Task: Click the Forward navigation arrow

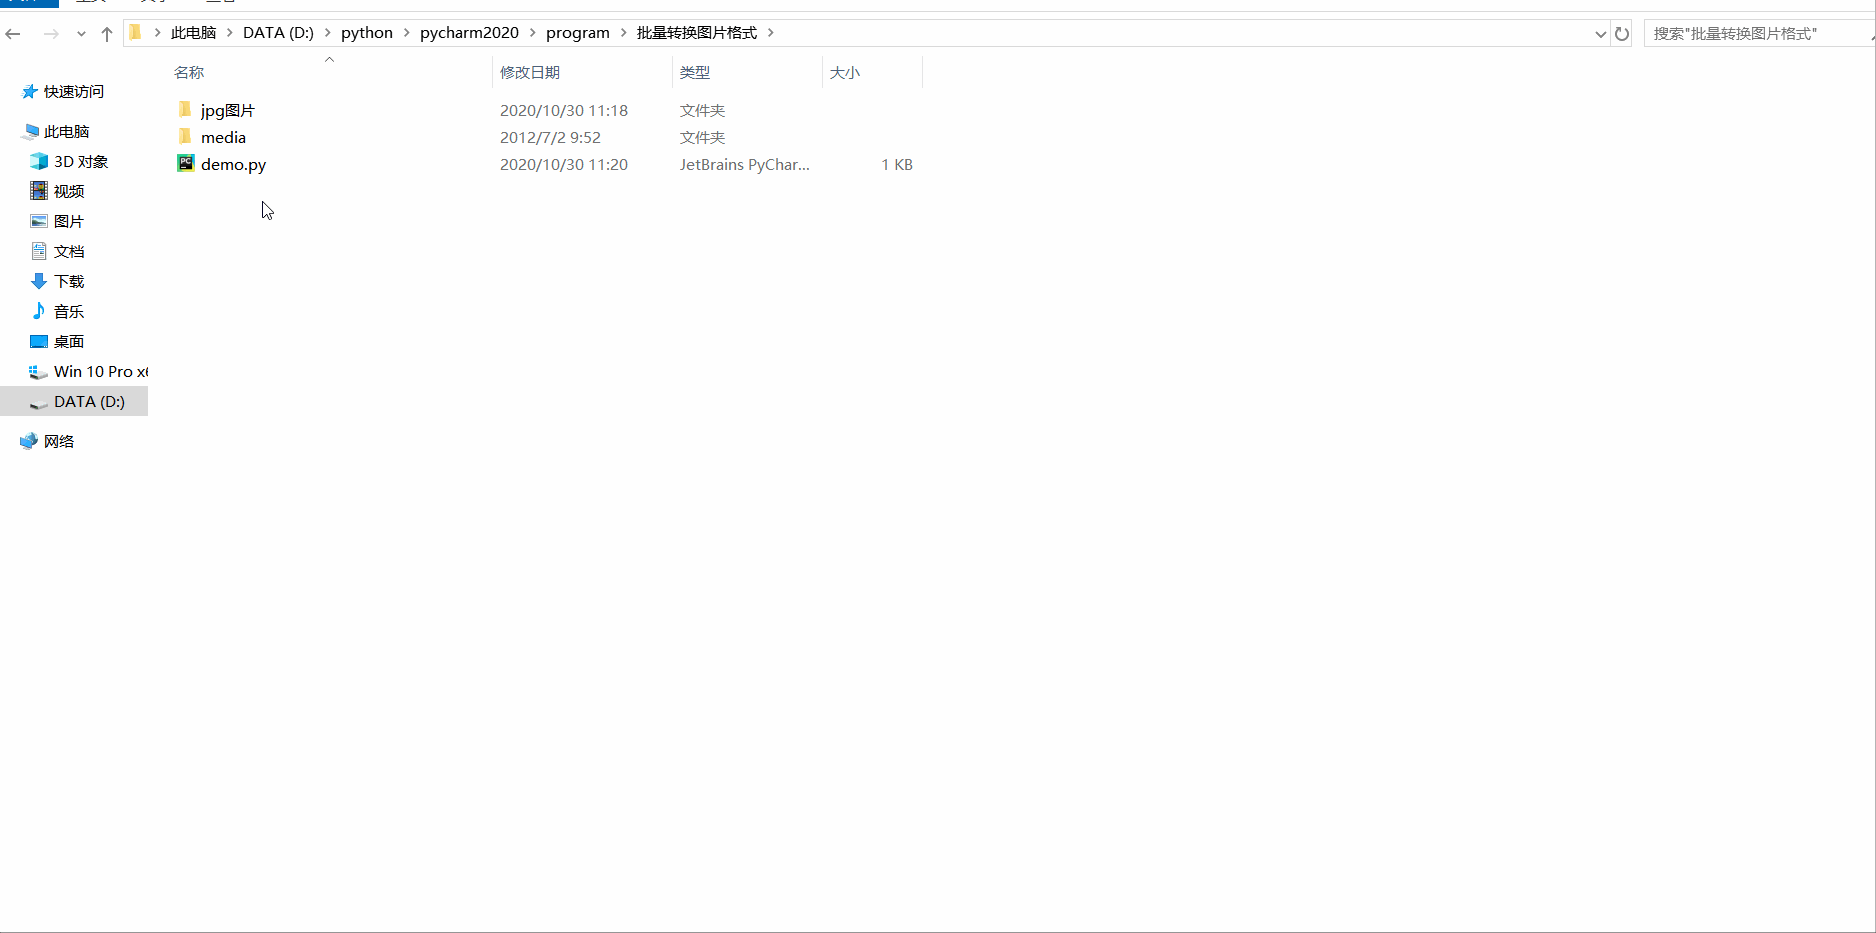Action: pyautogui.click(x=51, y=34)
